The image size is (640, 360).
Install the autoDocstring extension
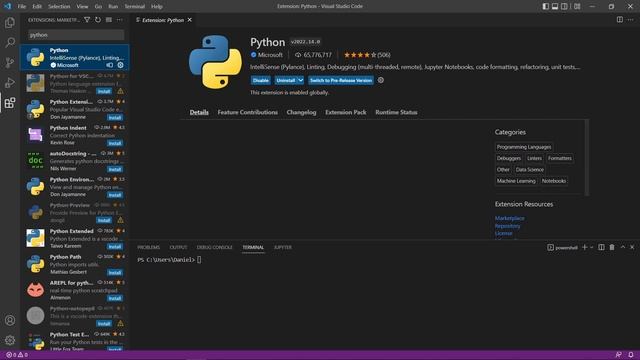pos(115,169)
